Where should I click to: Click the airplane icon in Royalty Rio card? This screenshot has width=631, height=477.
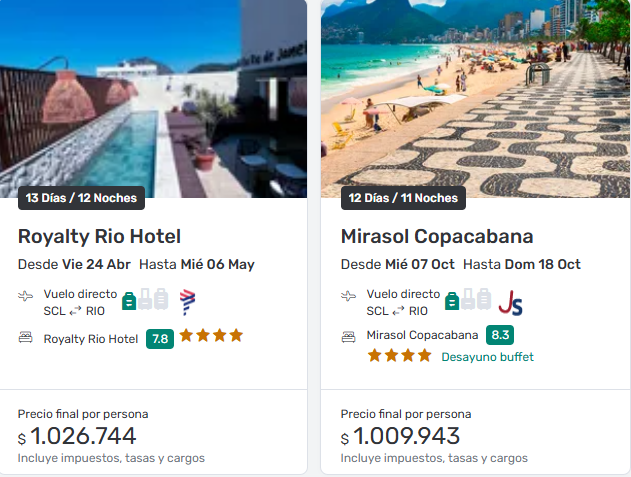(26, 296)
